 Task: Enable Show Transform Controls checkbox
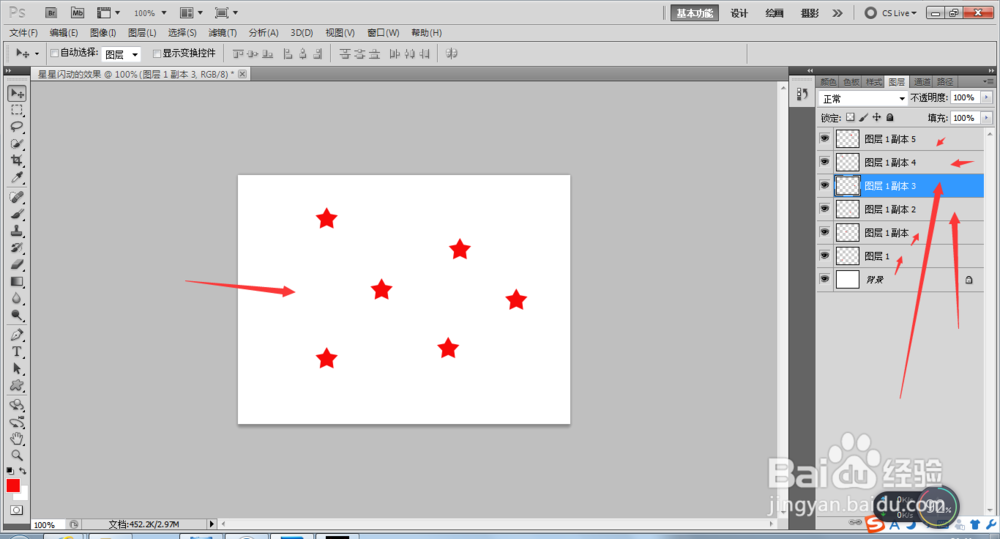156,53
